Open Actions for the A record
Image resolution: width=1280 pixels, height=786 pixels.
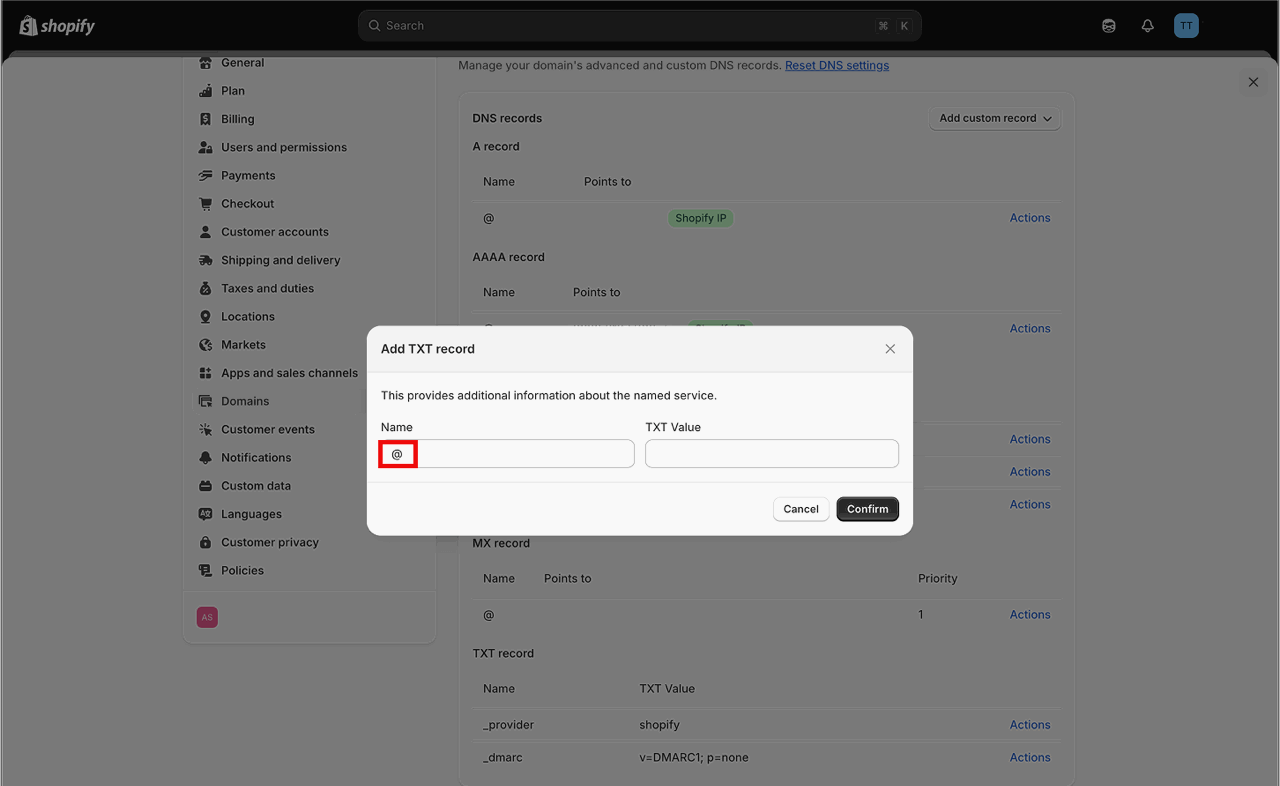point(1029,218)
